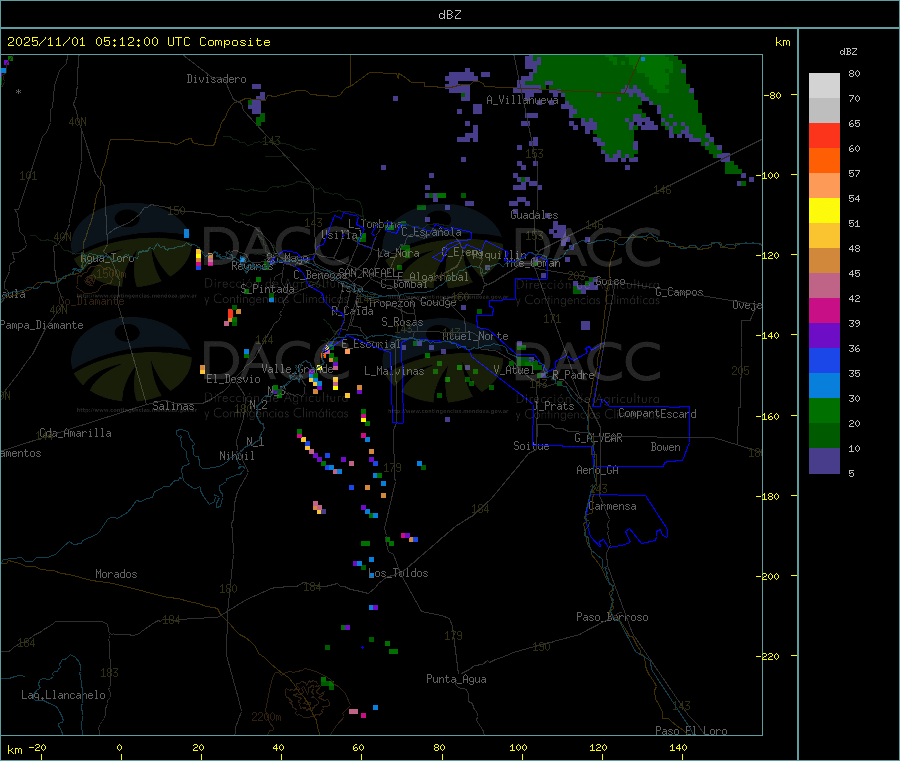
Task: Click the Punta_Agua label
Action: pyautogui.click(x=456, y=679)
